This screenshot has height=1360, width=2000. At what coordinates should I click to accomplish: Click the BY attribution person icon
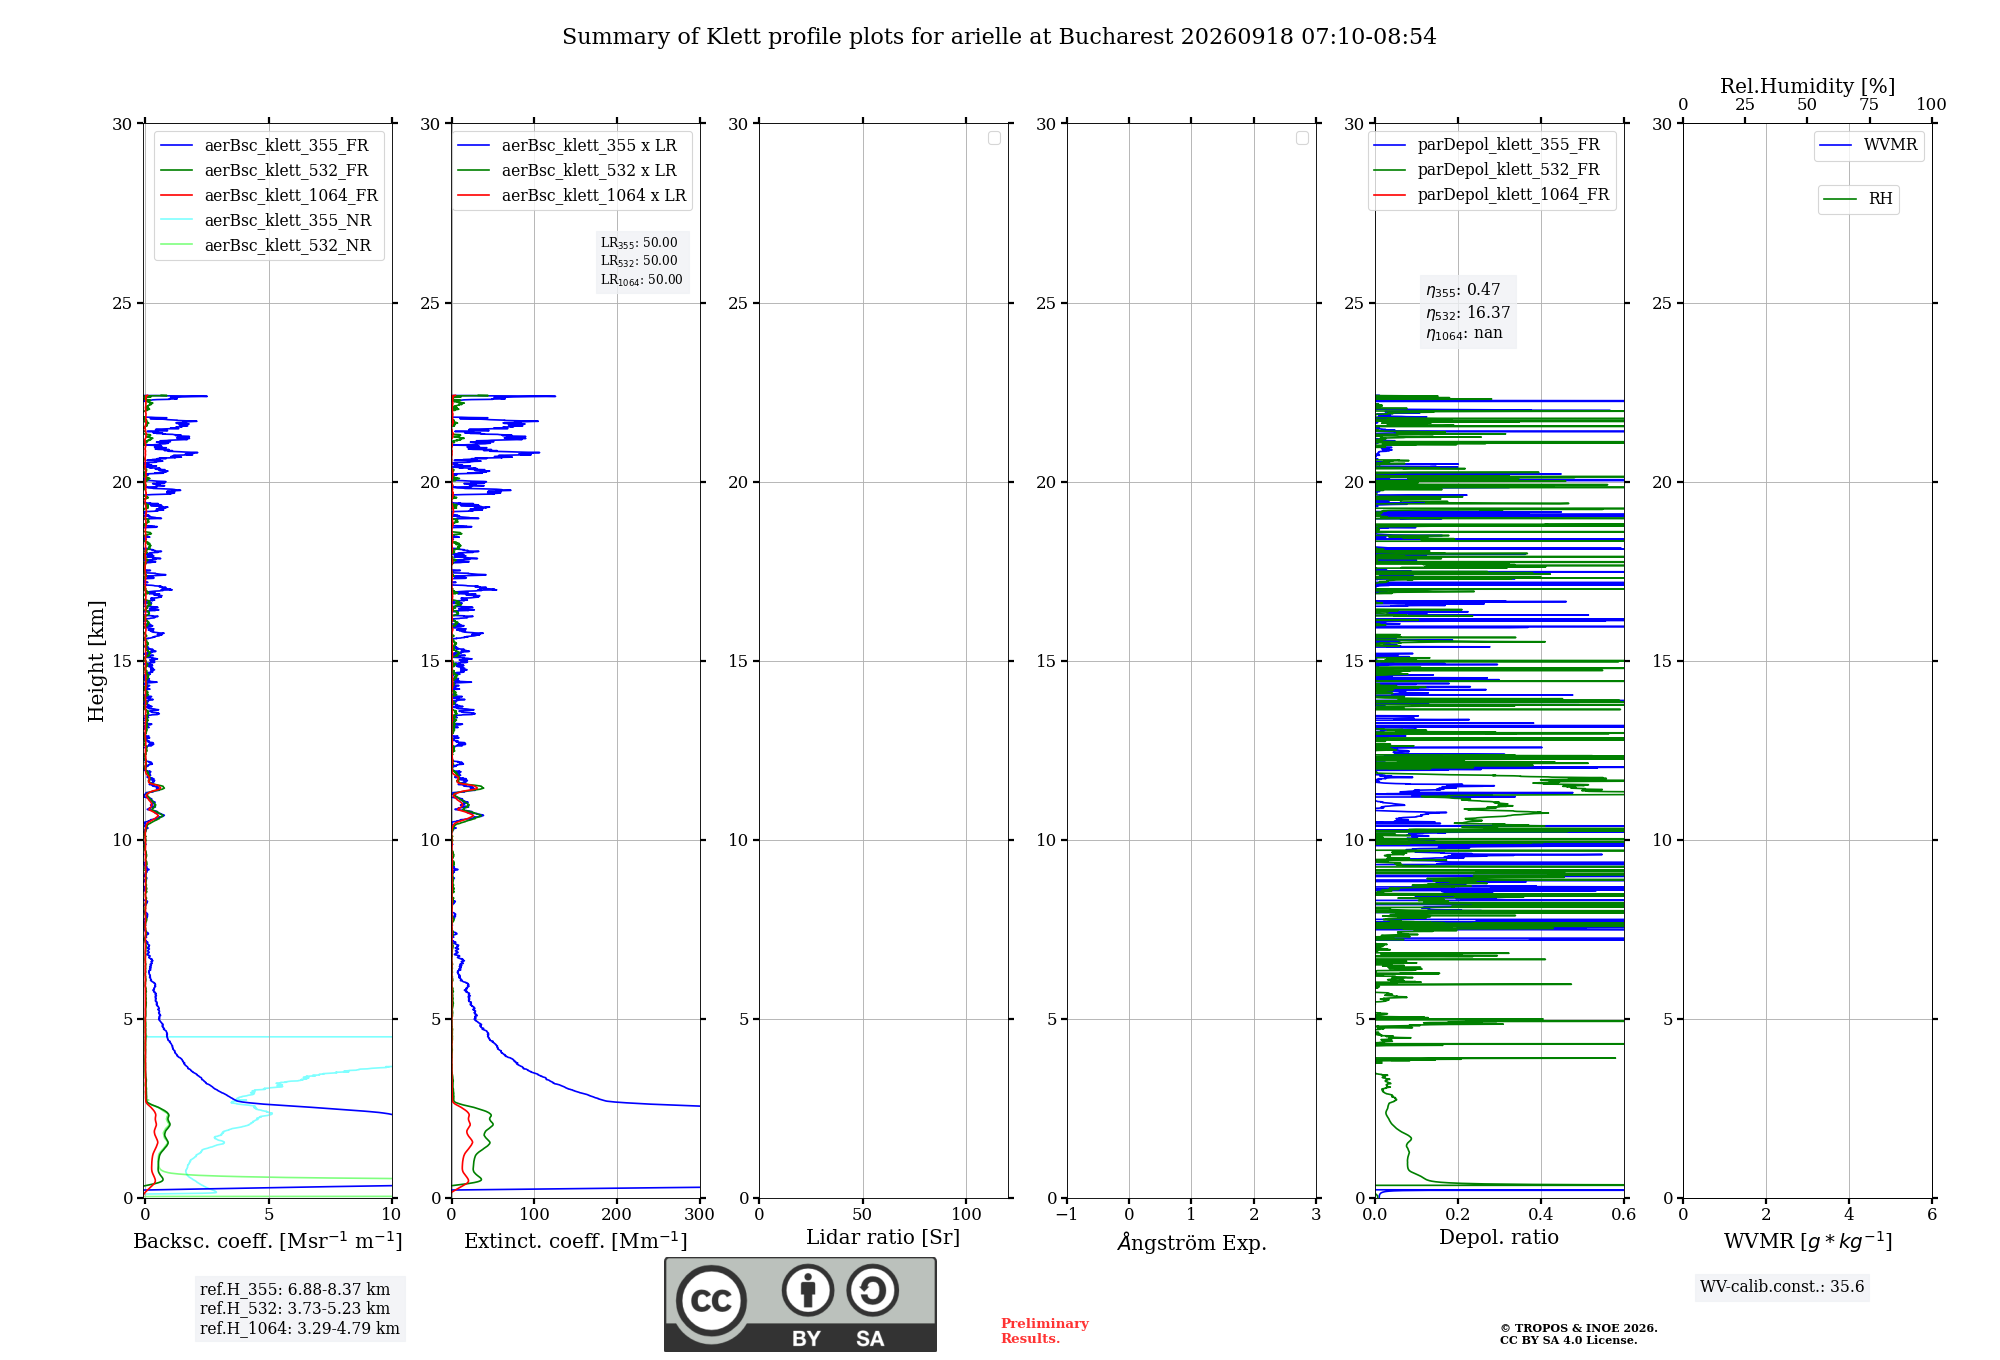(808, 1290)
